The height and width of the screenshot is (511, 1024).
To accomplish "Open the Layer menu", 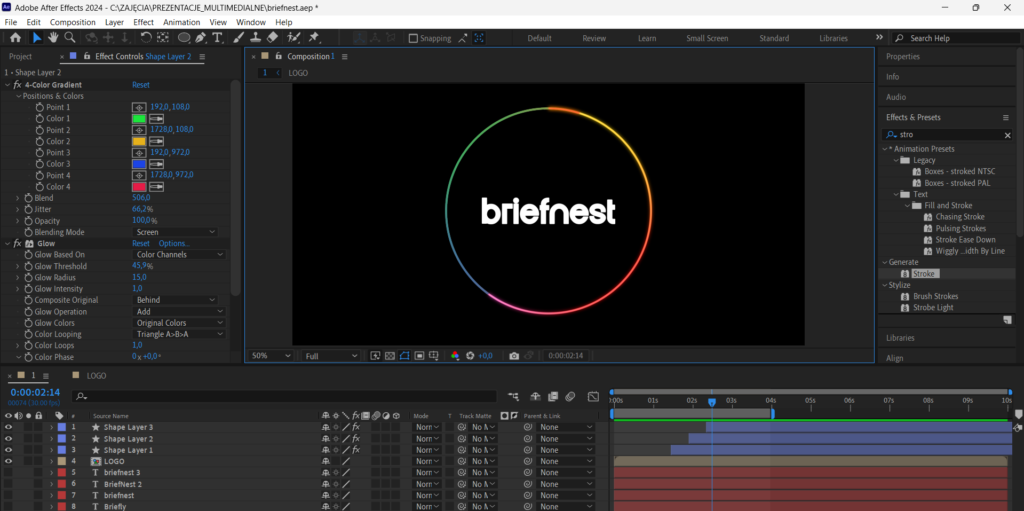I will point(114,22).
